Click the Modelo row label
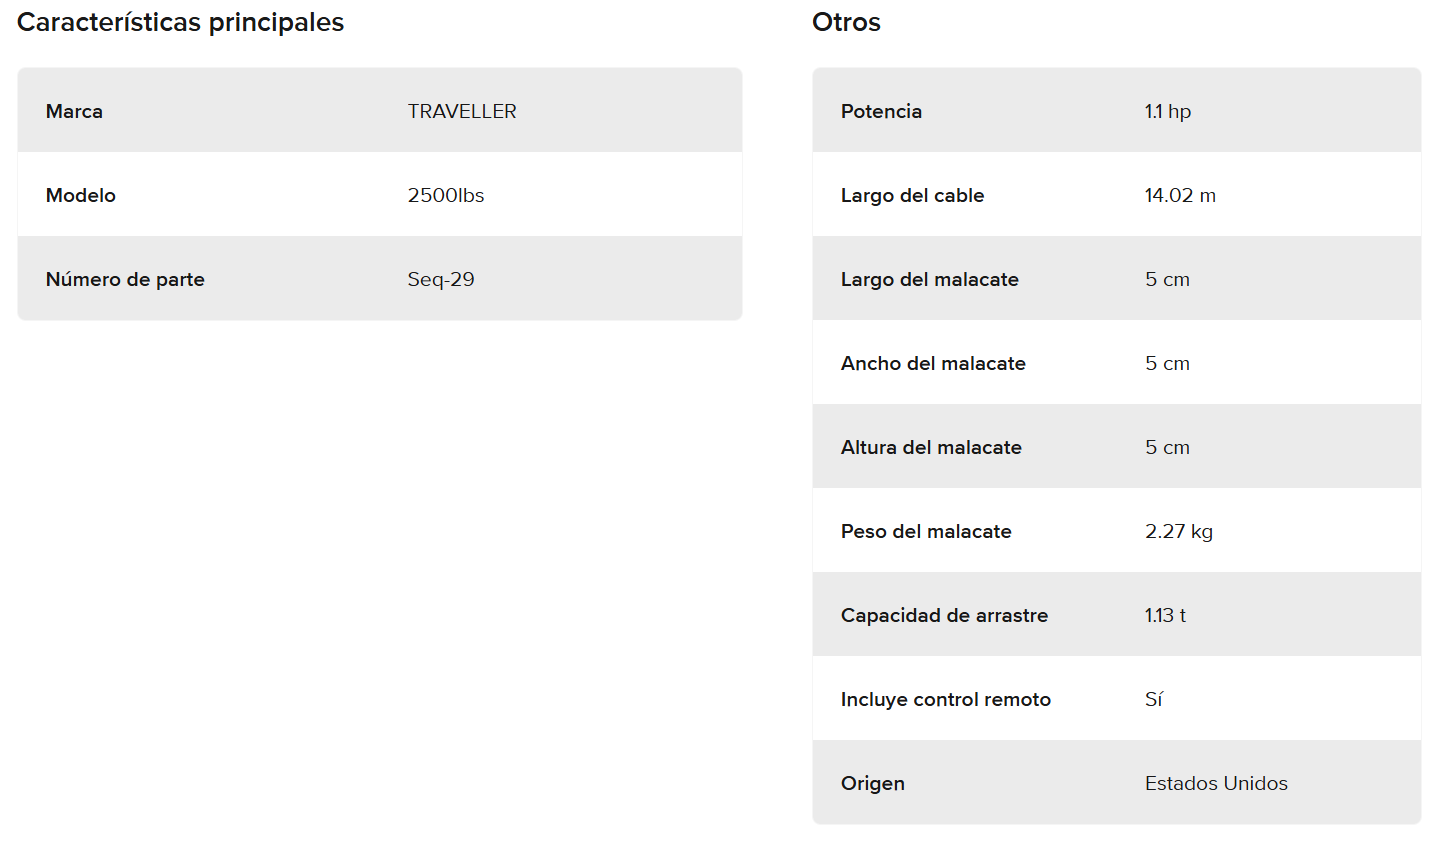Image resolution: width=1440 pixels, height=846 pixels. click(81, 195)
